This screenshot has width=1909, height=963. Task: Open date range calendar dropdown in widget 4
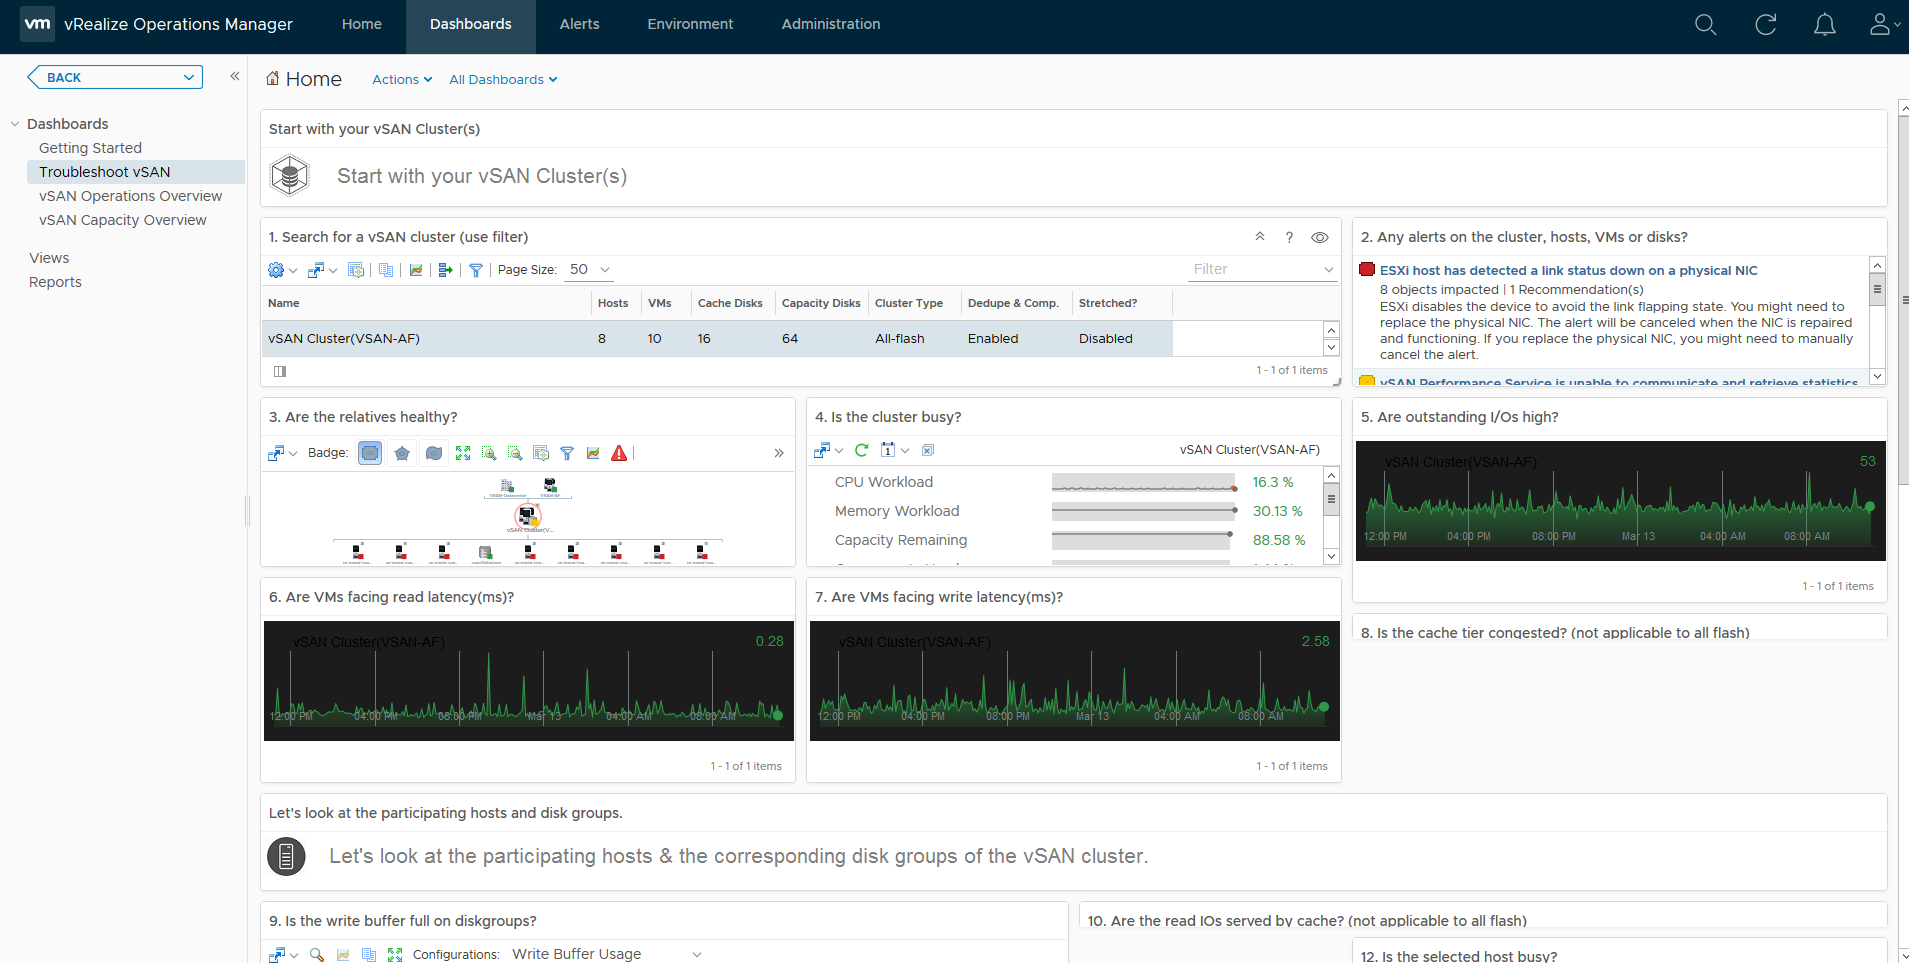point(895,450)
